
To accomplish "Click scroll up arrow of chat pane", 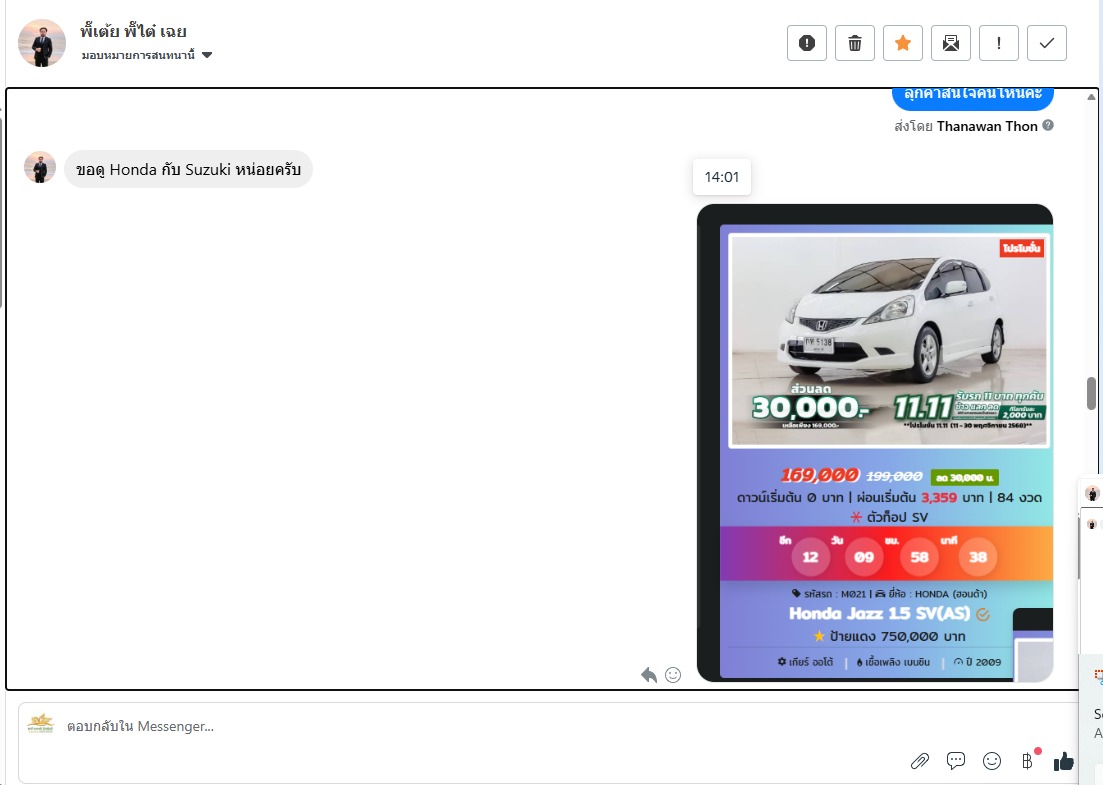I will 1091,97.
